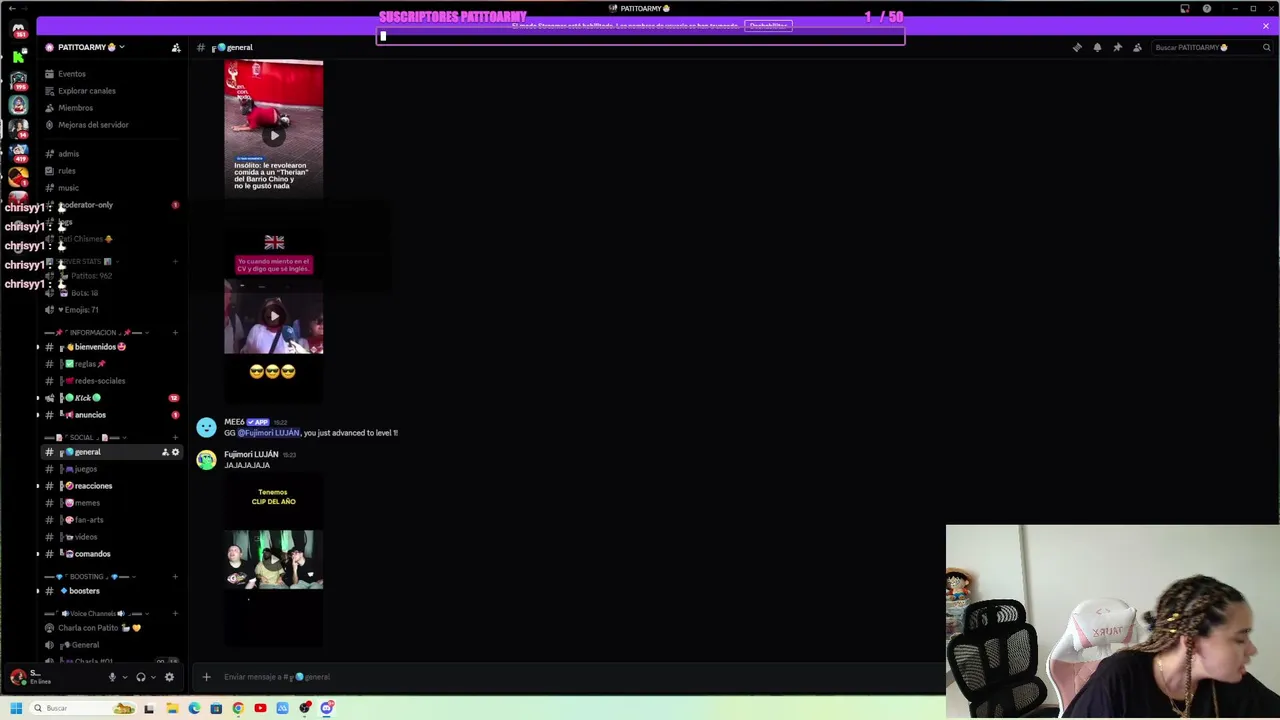
Task: Open Microsoft Edge from the taskbar
Action: [194, 708]
